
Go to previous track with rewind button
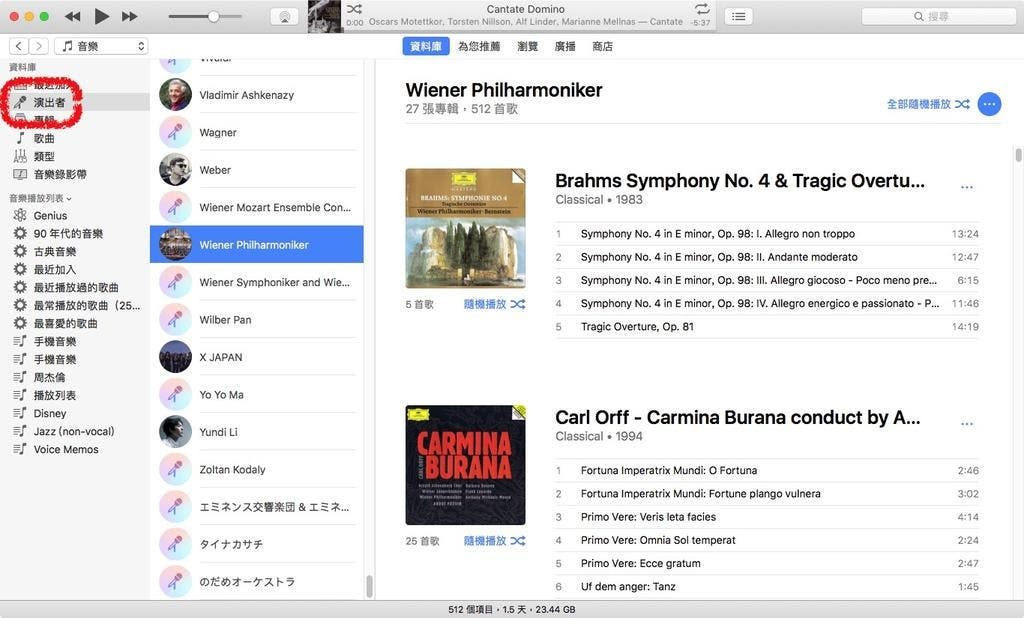pyautogui.click(x=73, y=16)
